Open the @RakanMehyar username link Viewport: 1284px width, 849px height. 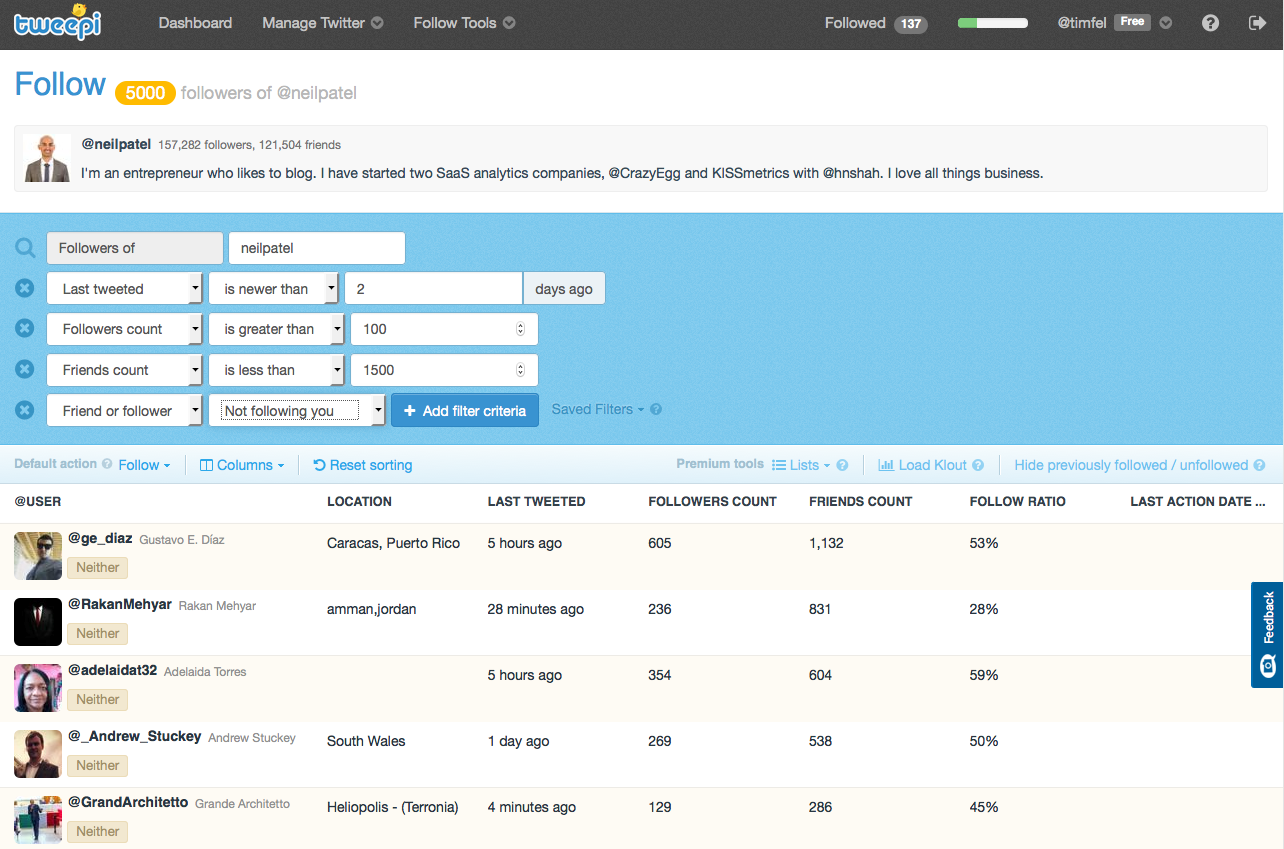coord(119,605)
